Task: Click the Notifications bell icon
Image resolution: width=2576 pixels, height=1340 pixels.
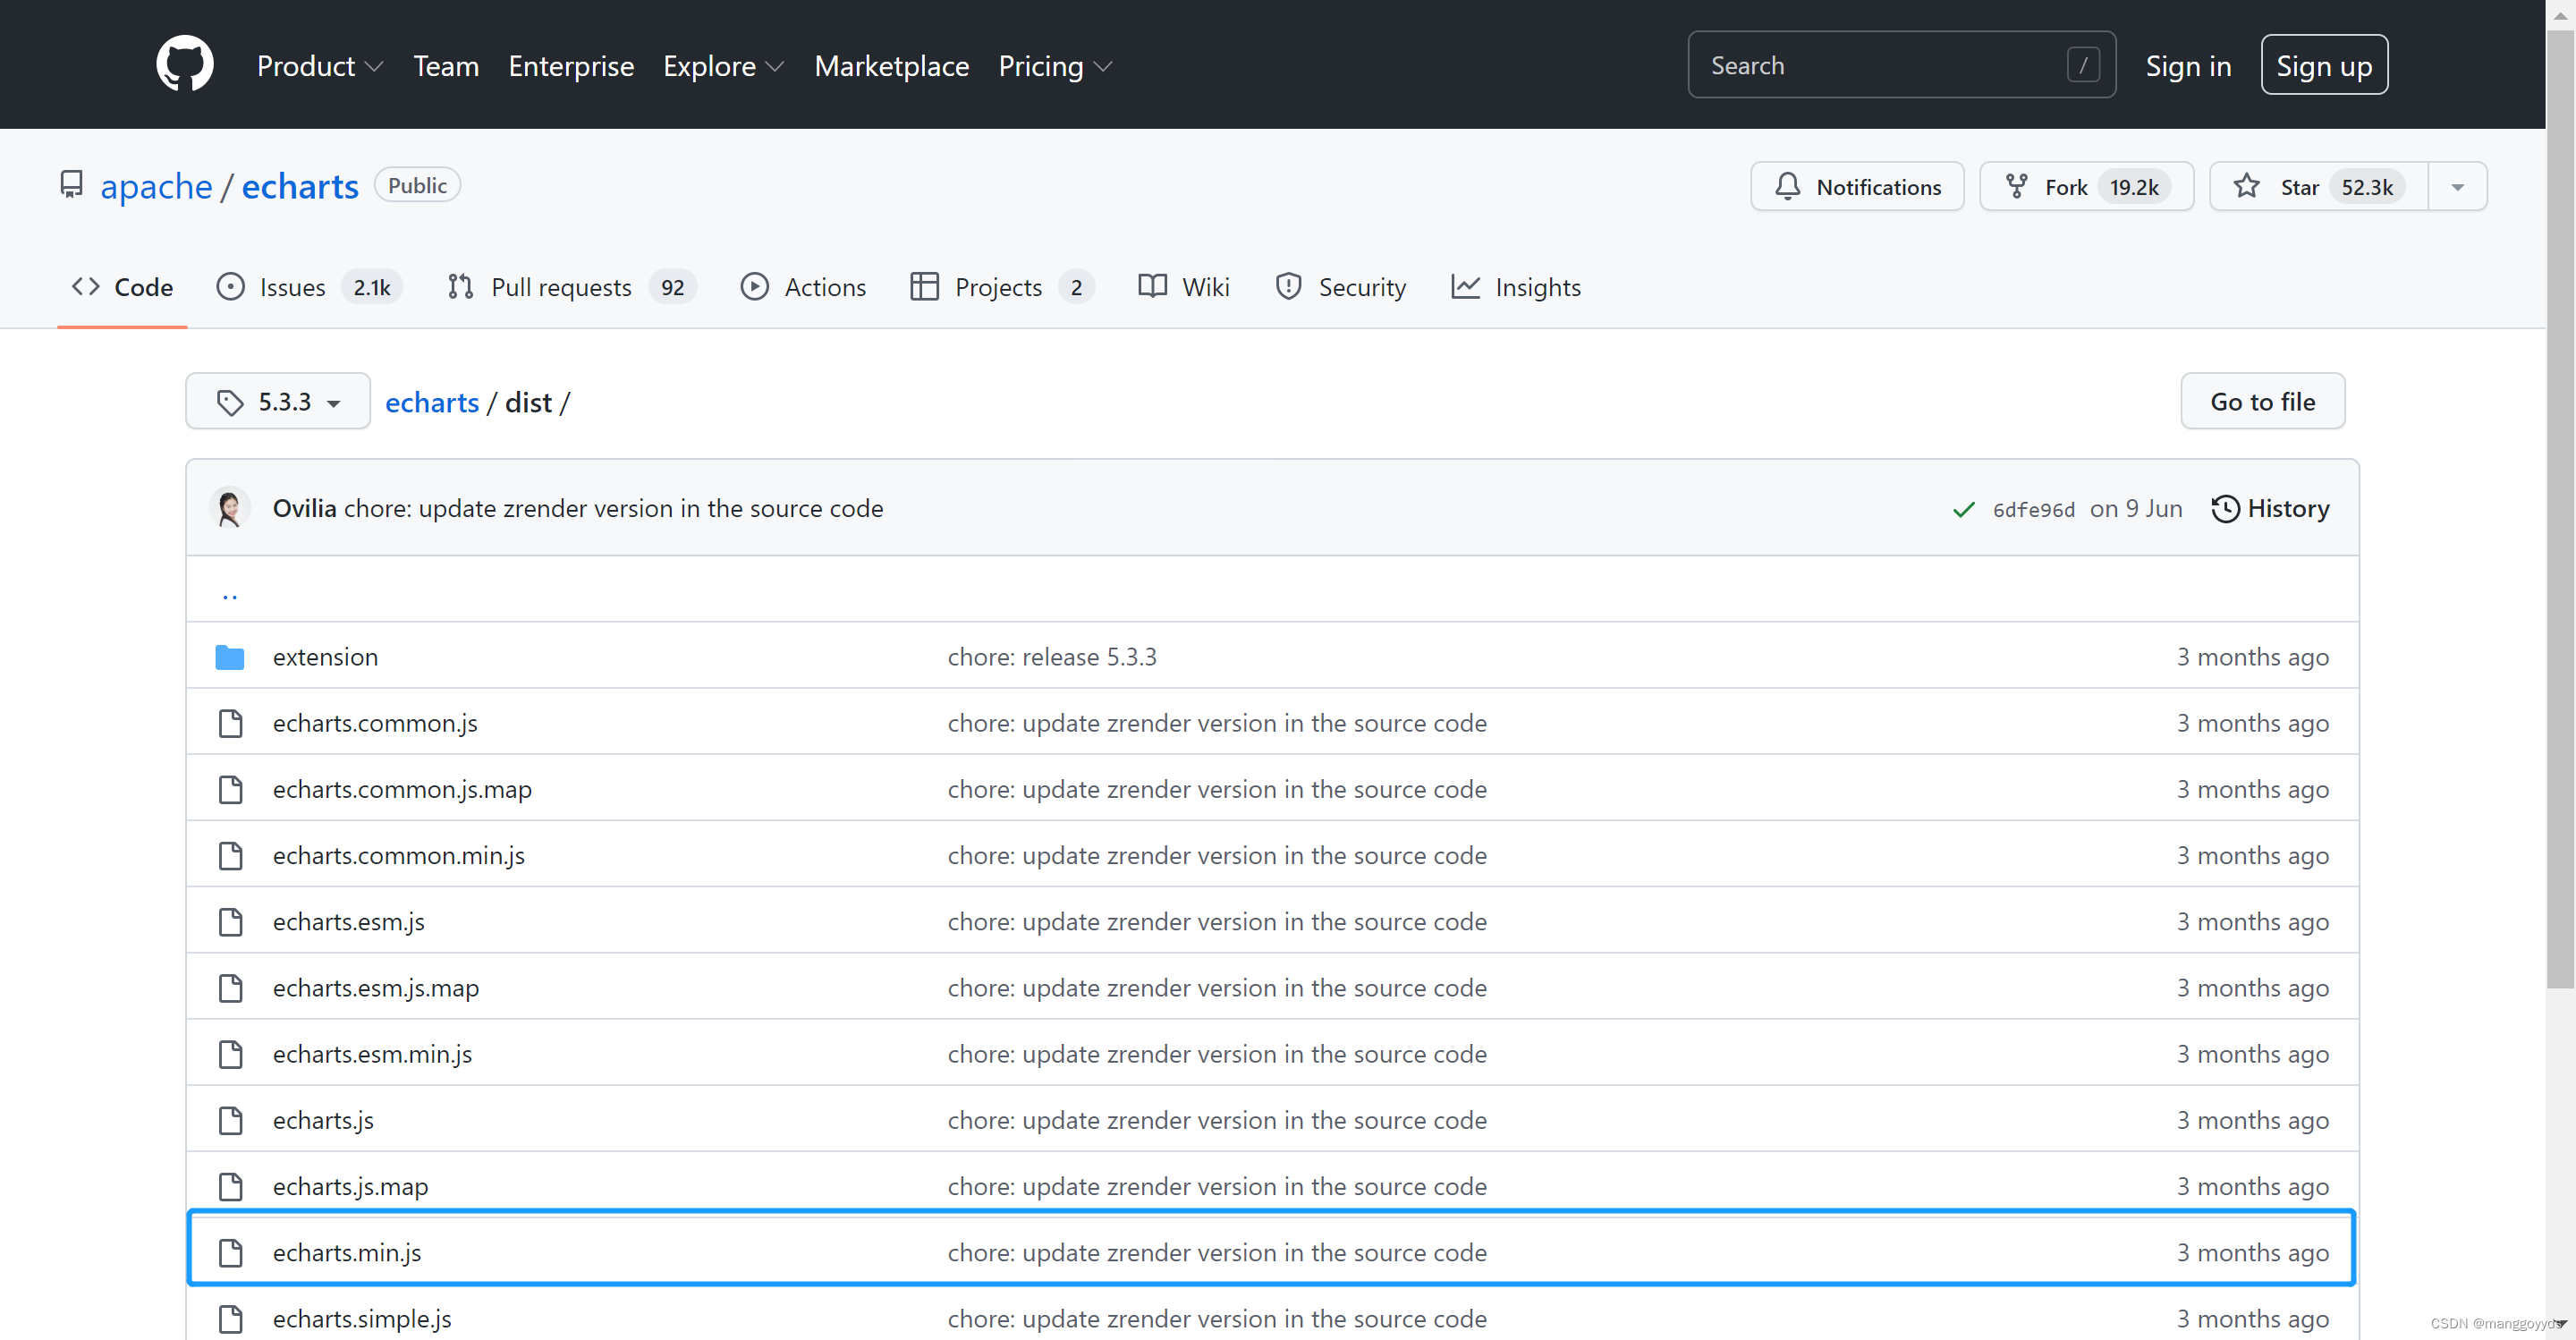Action: click(x=1787, y=187)
